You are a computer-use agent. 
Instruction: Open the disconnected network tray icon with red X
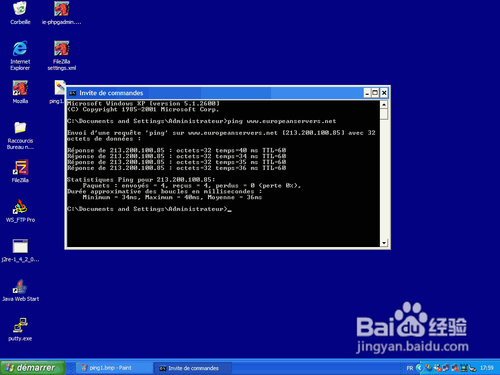point(455,368)
